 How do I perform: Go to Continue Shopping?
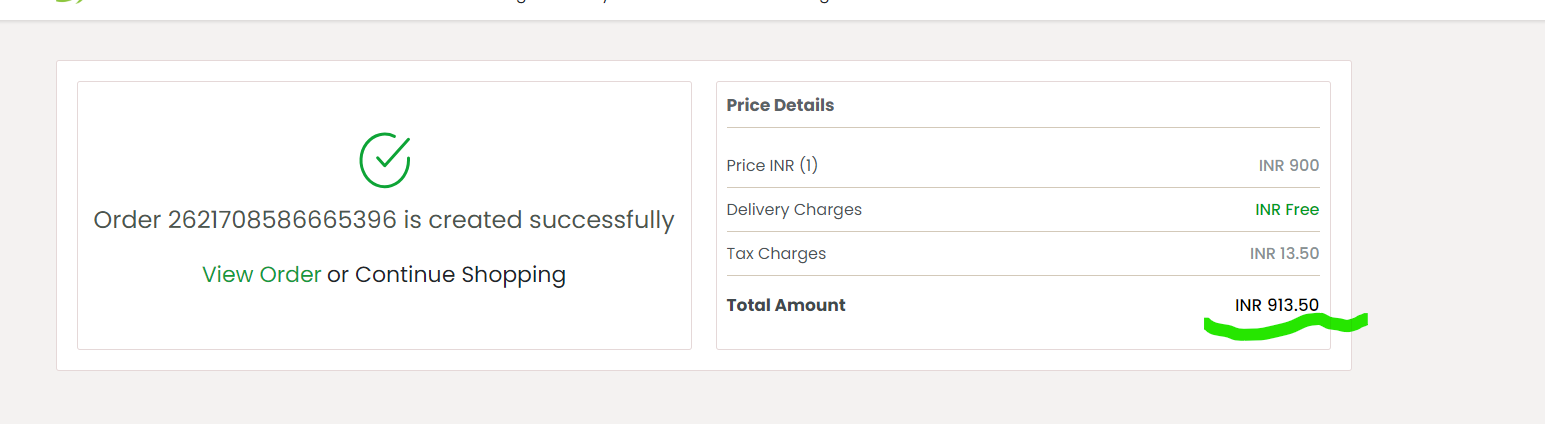coord(460,275)
